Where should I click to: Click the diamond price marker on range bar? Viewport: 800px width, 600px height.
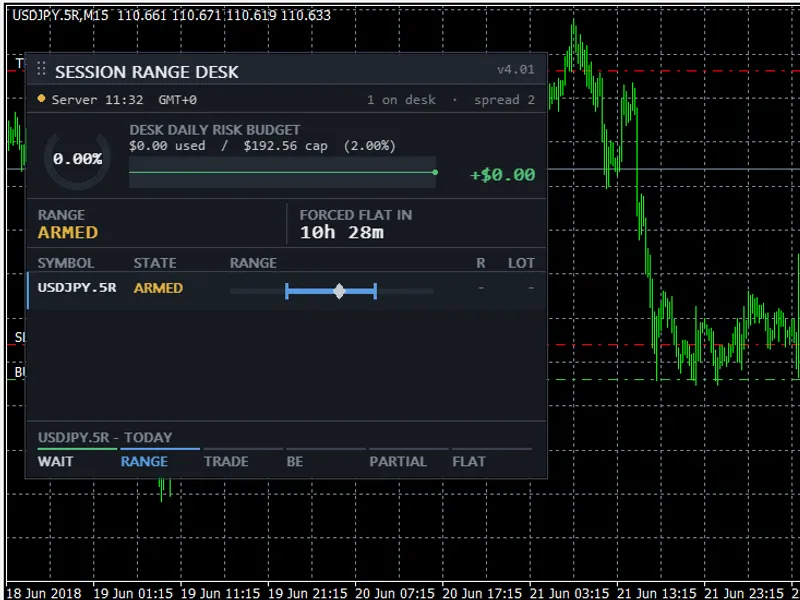point(339,291)
